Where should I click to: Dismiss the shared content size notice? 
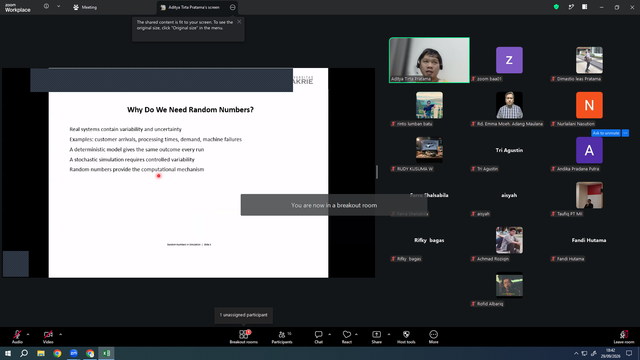tap(239, 22)
